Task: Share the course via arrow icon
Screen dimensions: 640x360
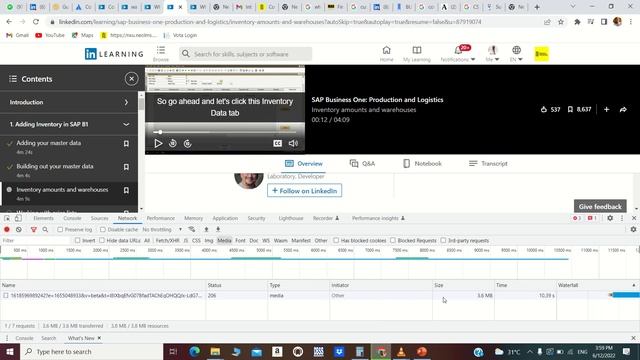Action: click(623, 109)
